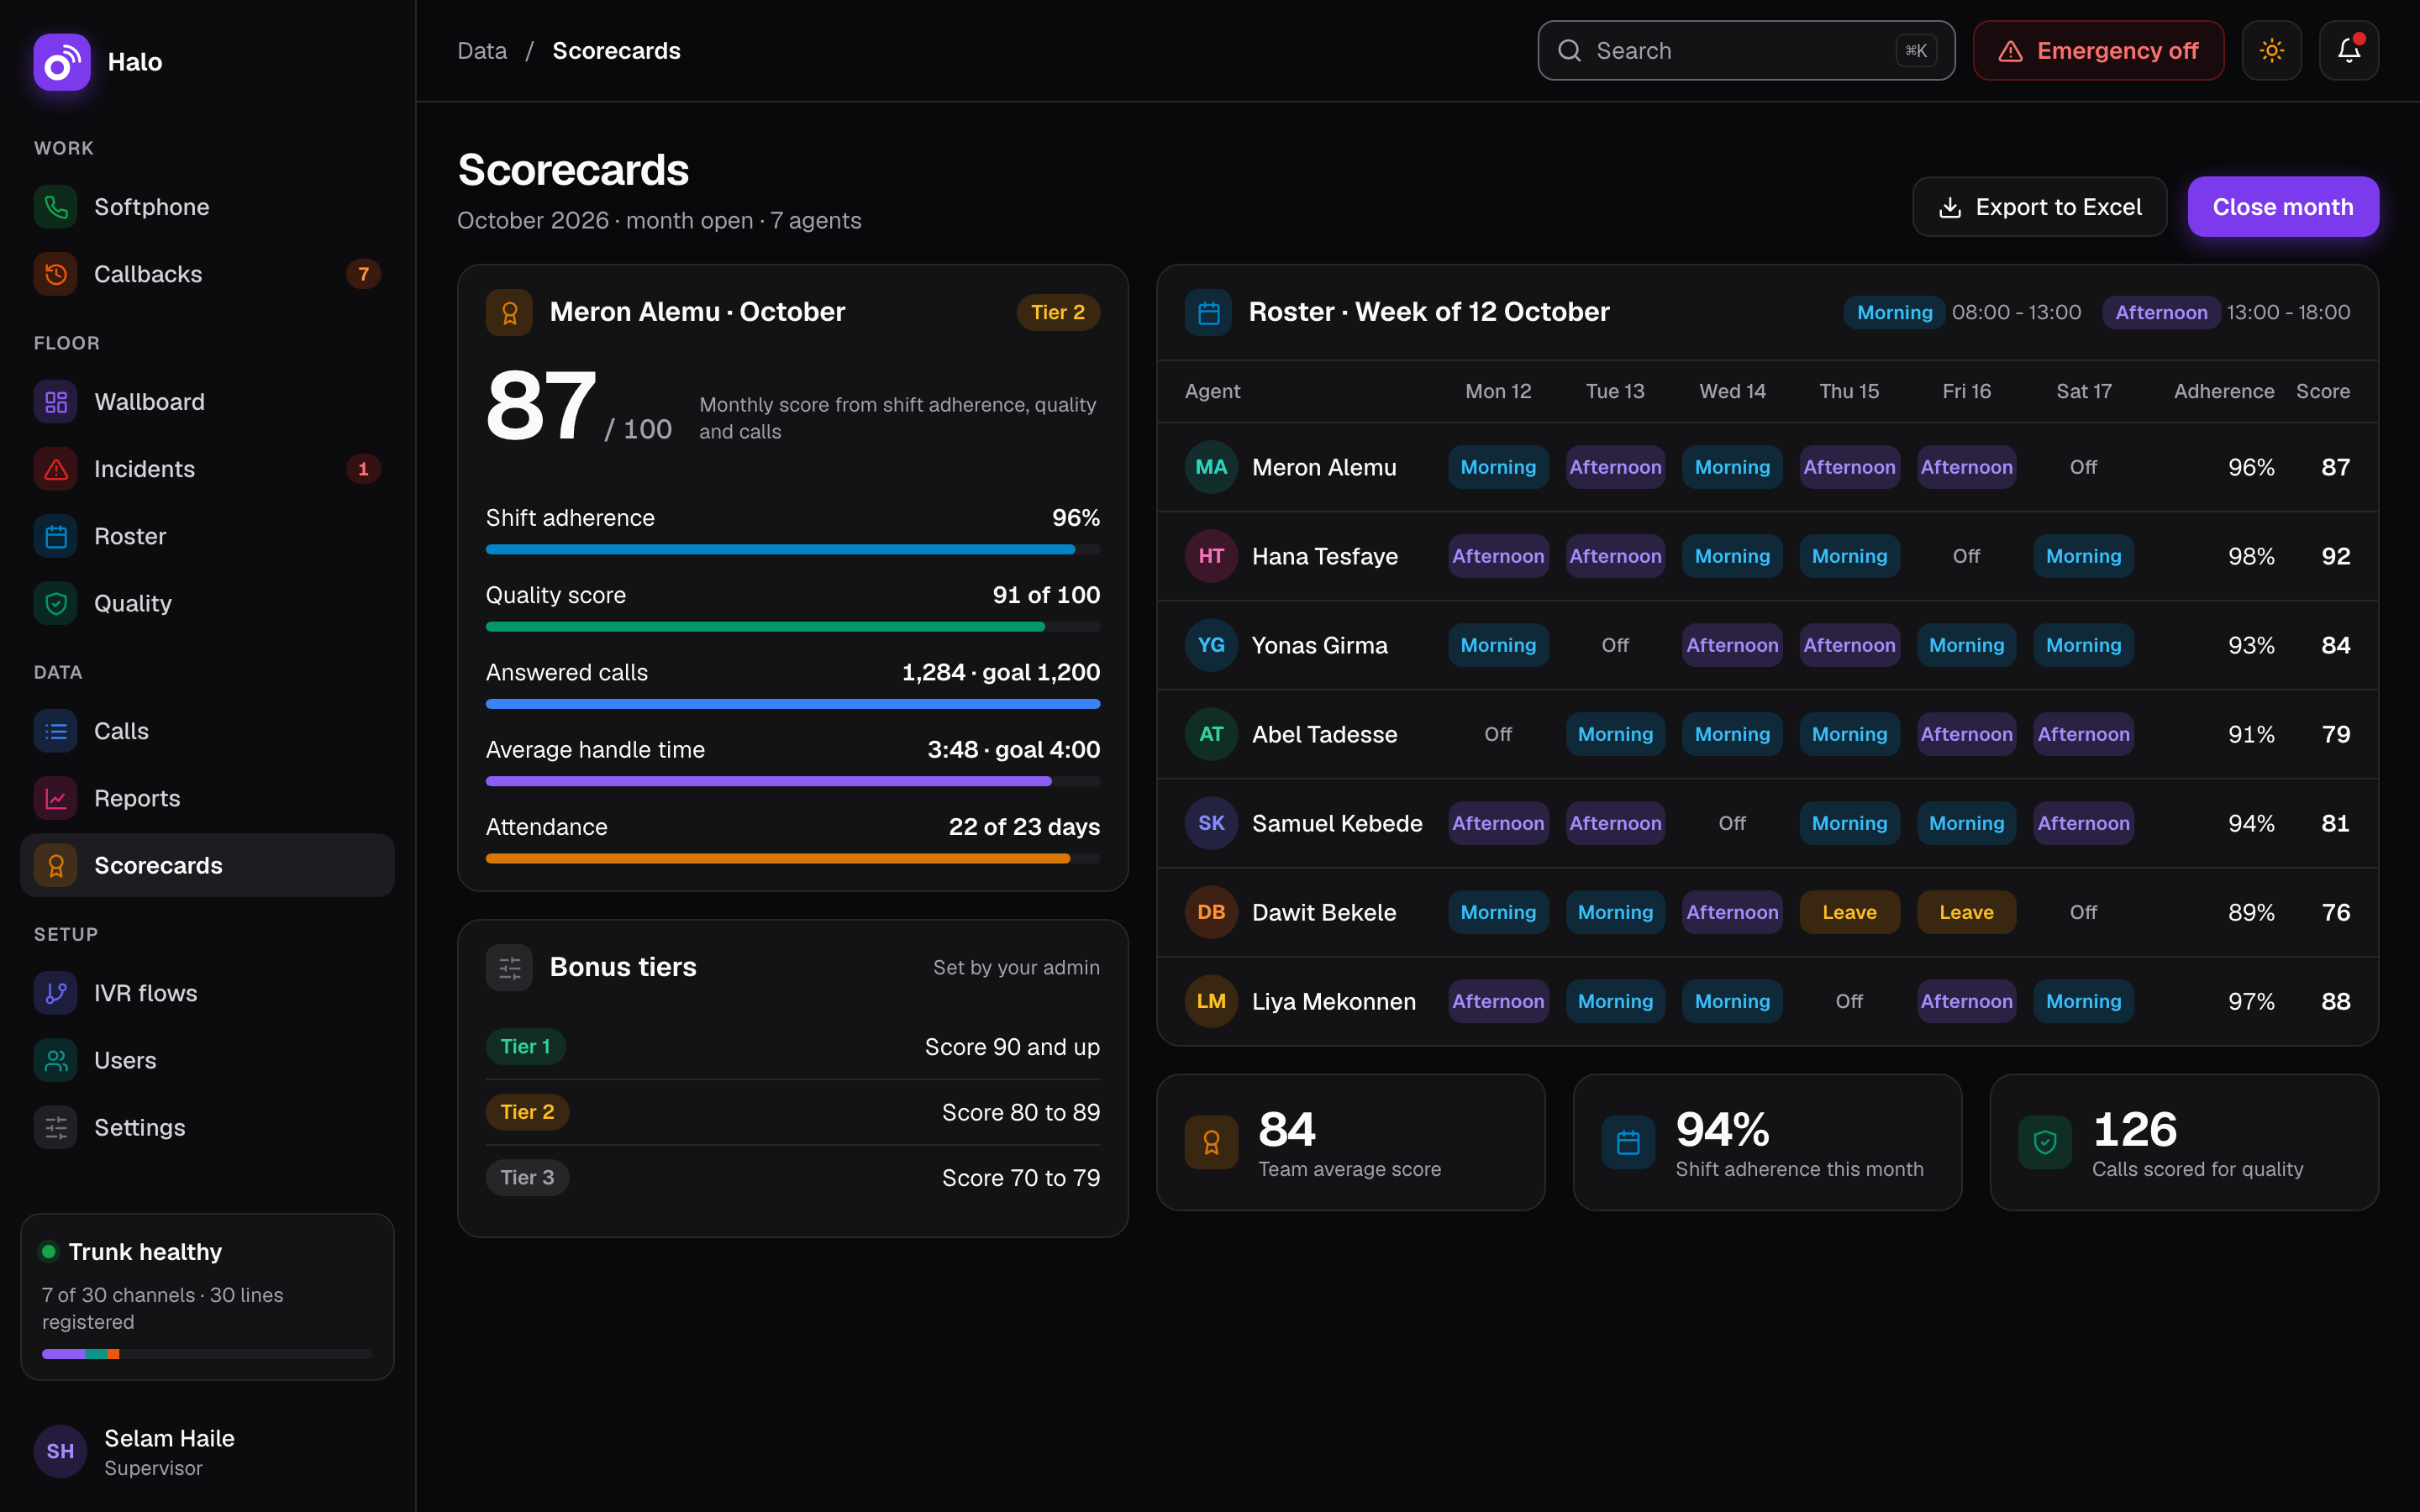Click the Shift adherence progress bar

coord(793,549)
